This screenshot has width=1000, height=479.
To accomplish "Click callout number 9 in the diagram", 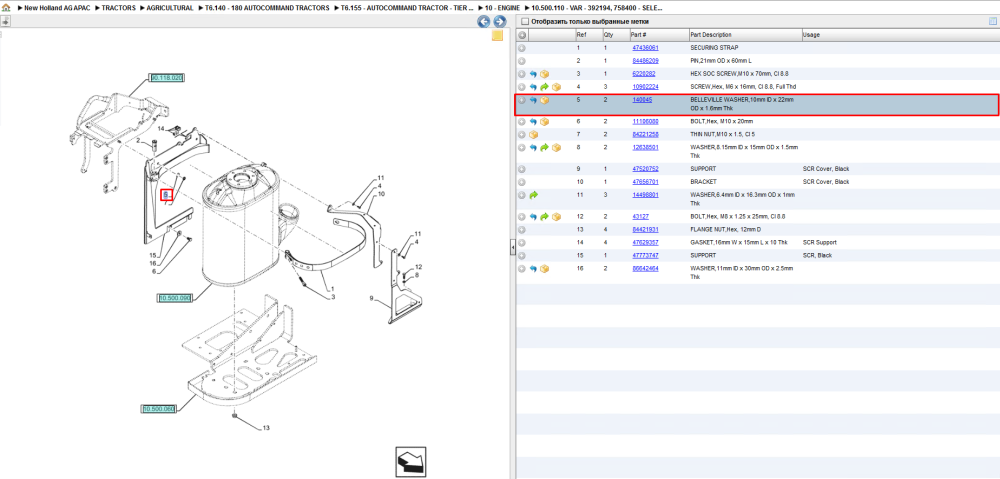I will 372,298.
